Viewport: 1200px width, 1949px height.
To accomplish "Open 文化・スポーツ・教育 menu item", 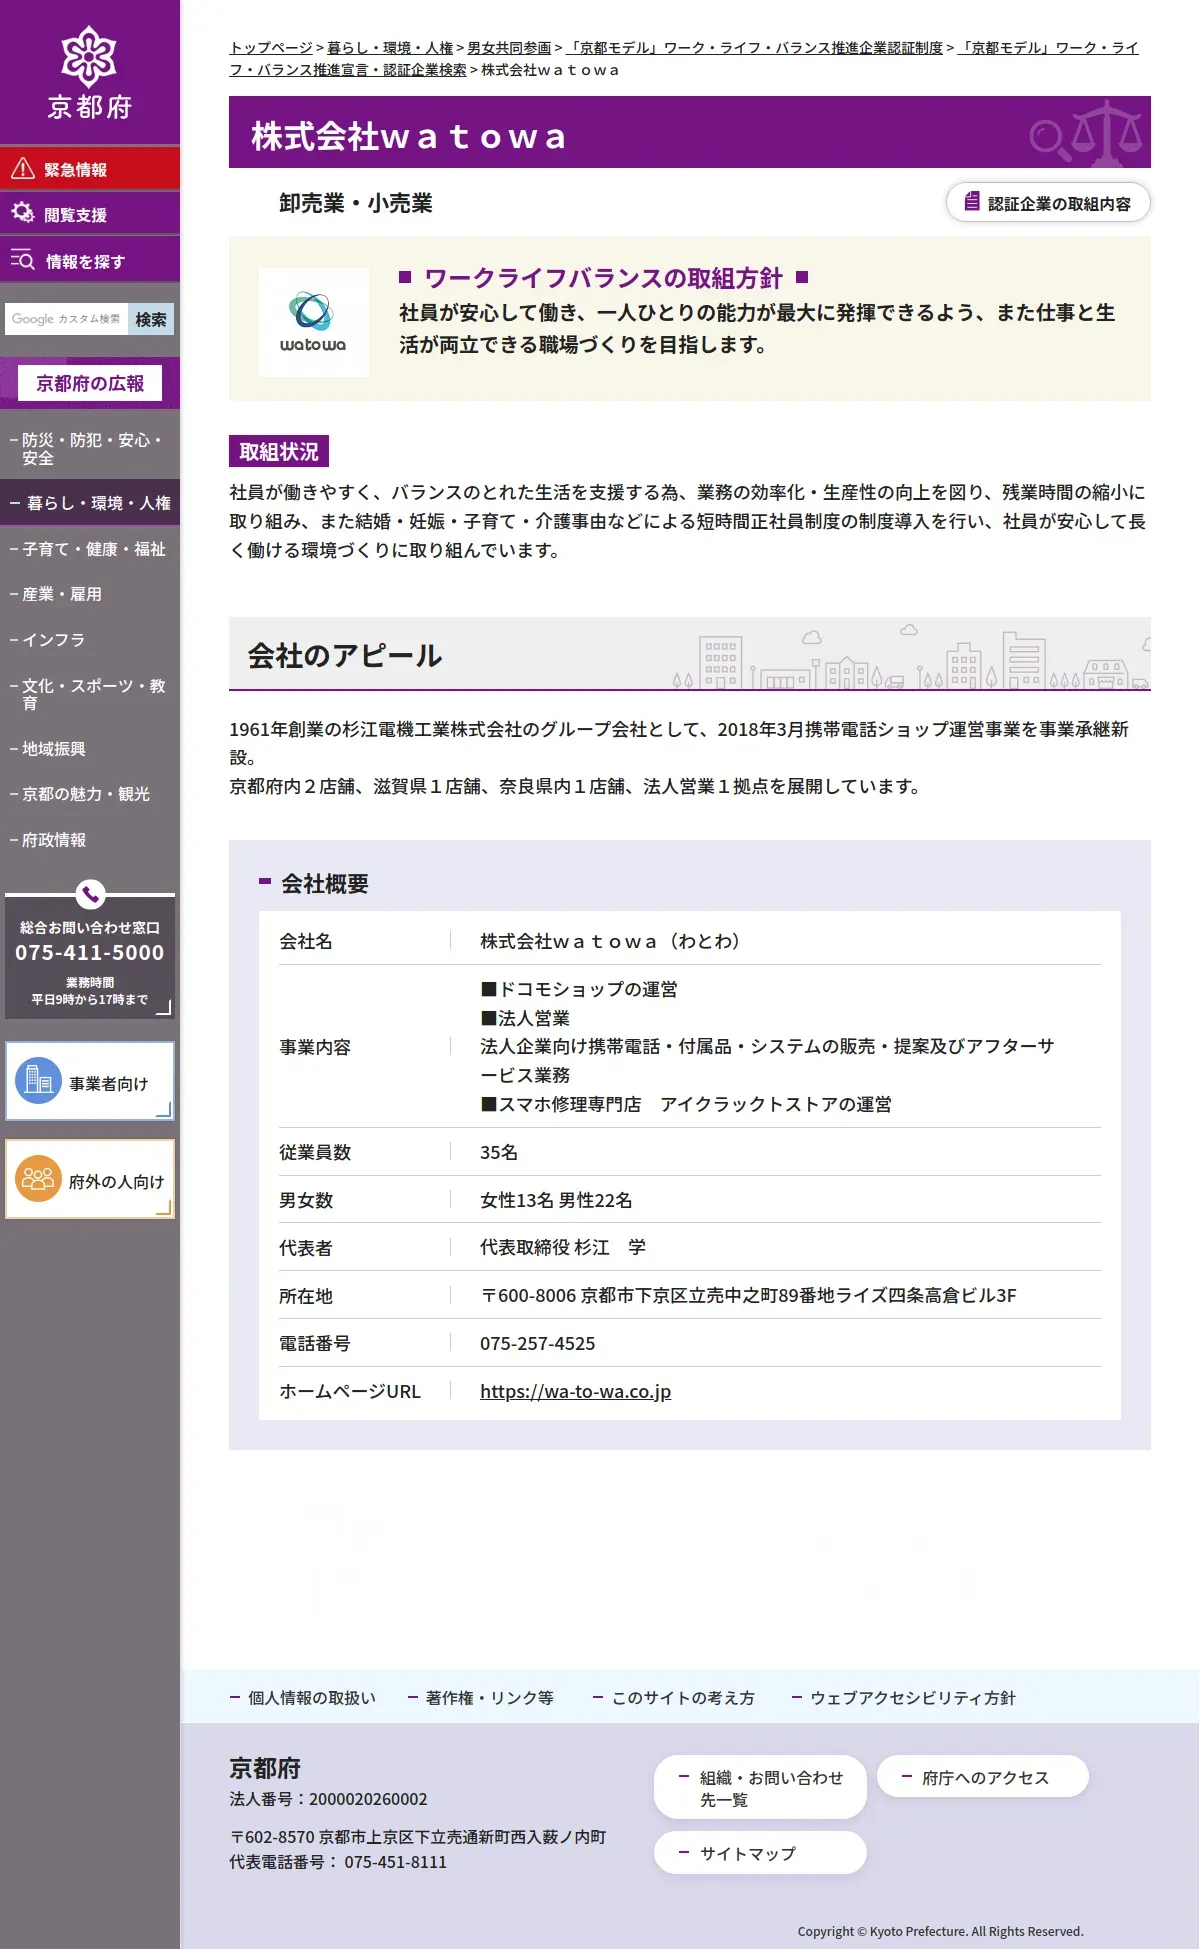I will [x=90, y=694].
